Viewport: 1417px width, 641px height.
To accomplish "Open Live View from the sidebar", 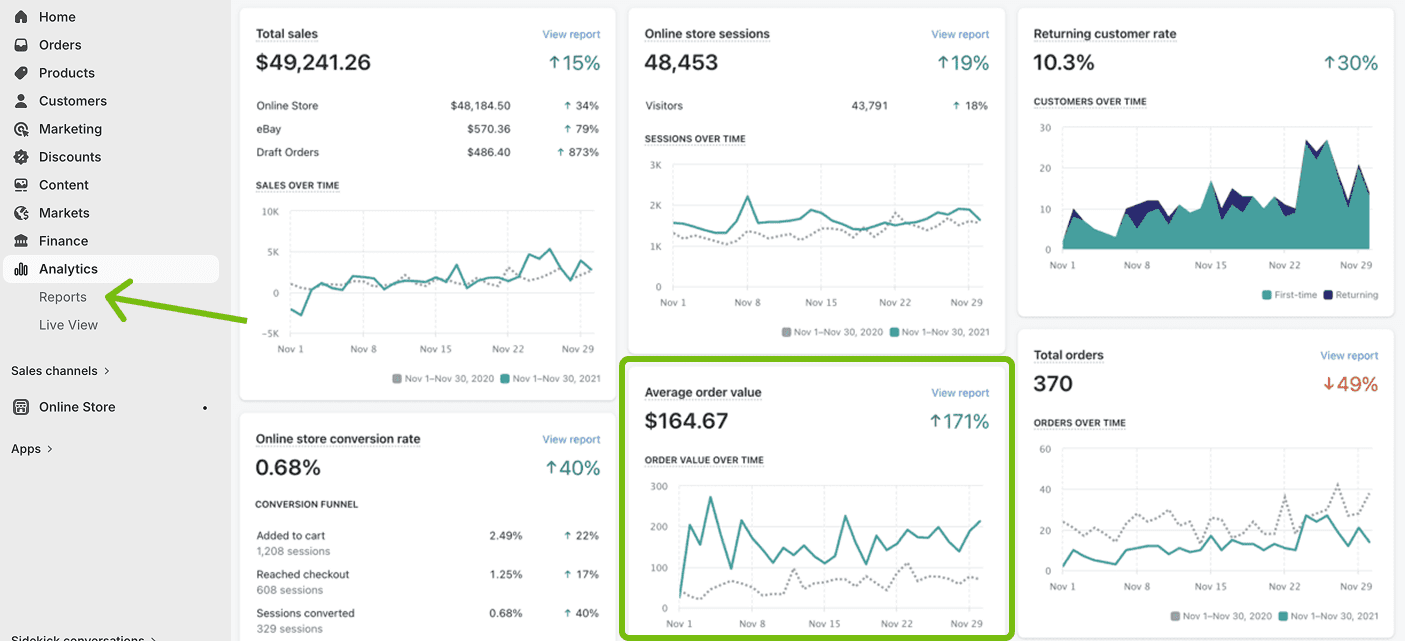I will pyautogui.click(x=68, y=324).
